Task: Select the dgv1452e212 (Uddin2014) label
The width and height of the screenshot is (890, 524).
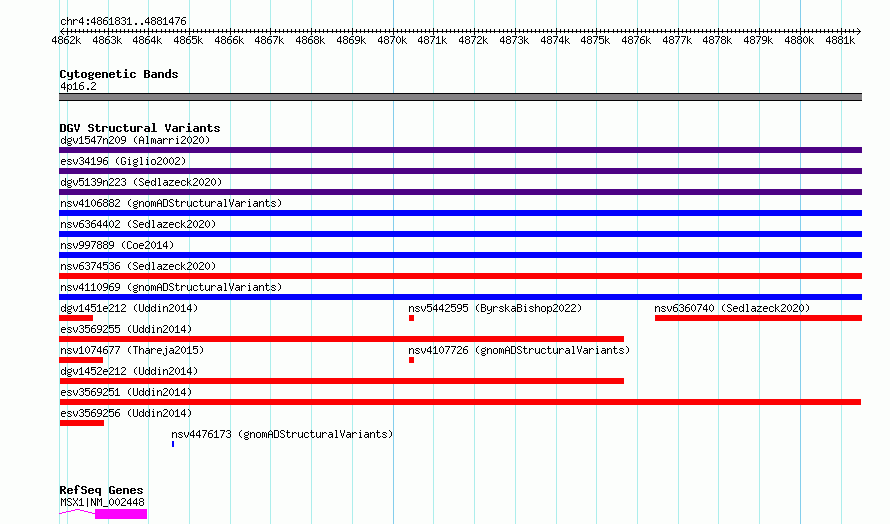Action: (129, 371)
